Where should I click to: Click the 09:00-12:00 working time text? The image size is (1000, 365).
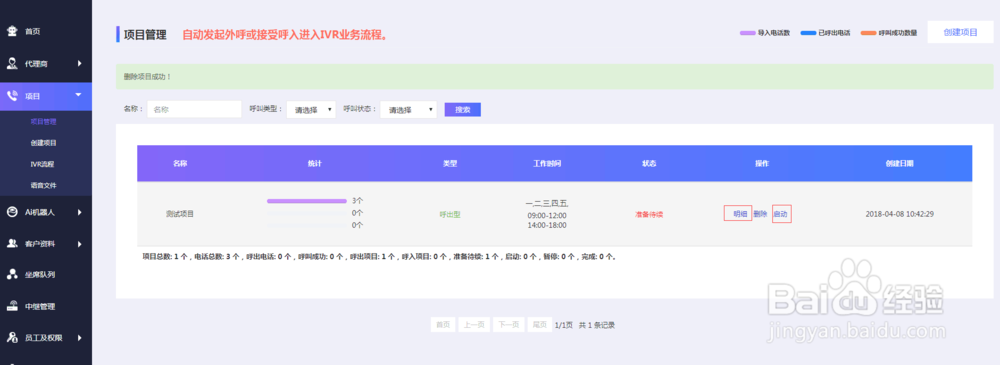click(547, 215)
